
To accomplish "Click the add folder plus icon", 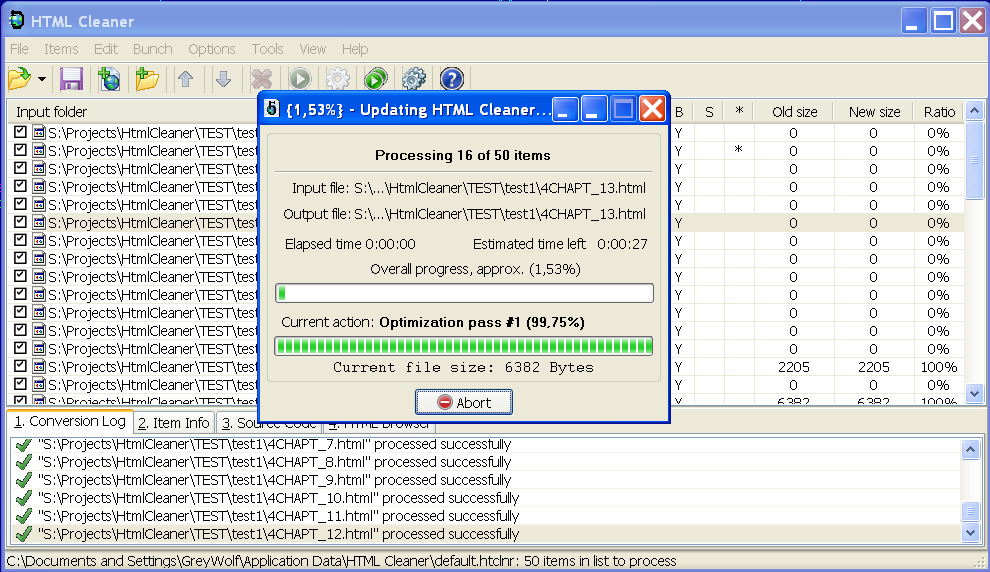I will pos(147,79).
